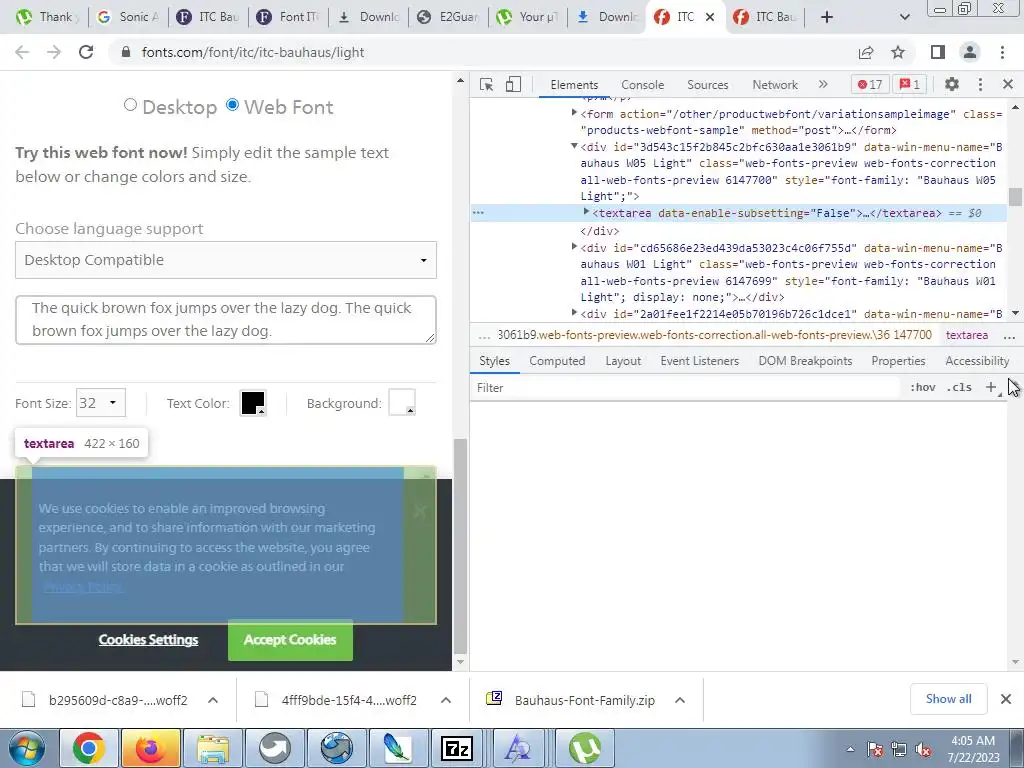Screen dimensions: 1024x768
Task: Switch to the DevTools Console tab
Action: [x=643, y=85]
